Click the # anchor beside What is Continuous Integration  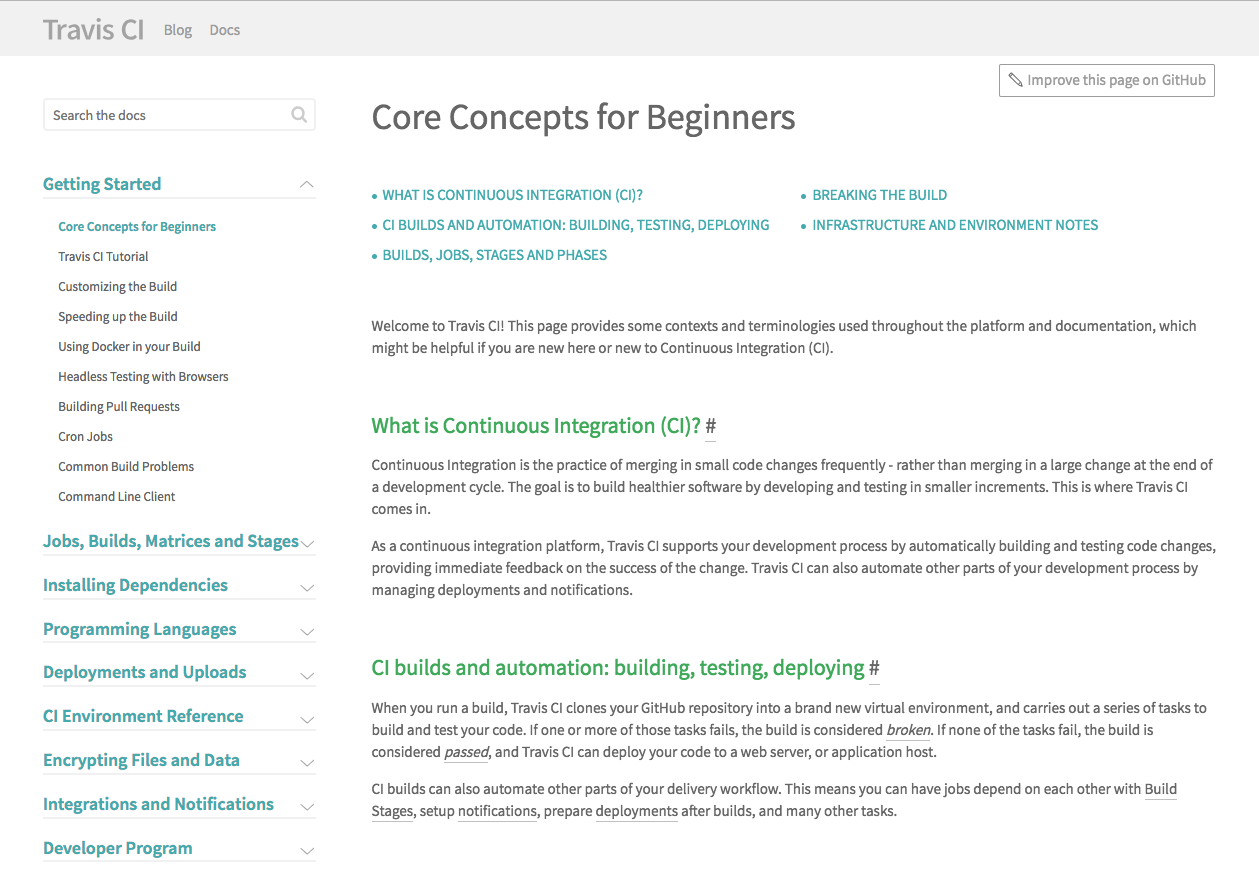pos(711,426)
